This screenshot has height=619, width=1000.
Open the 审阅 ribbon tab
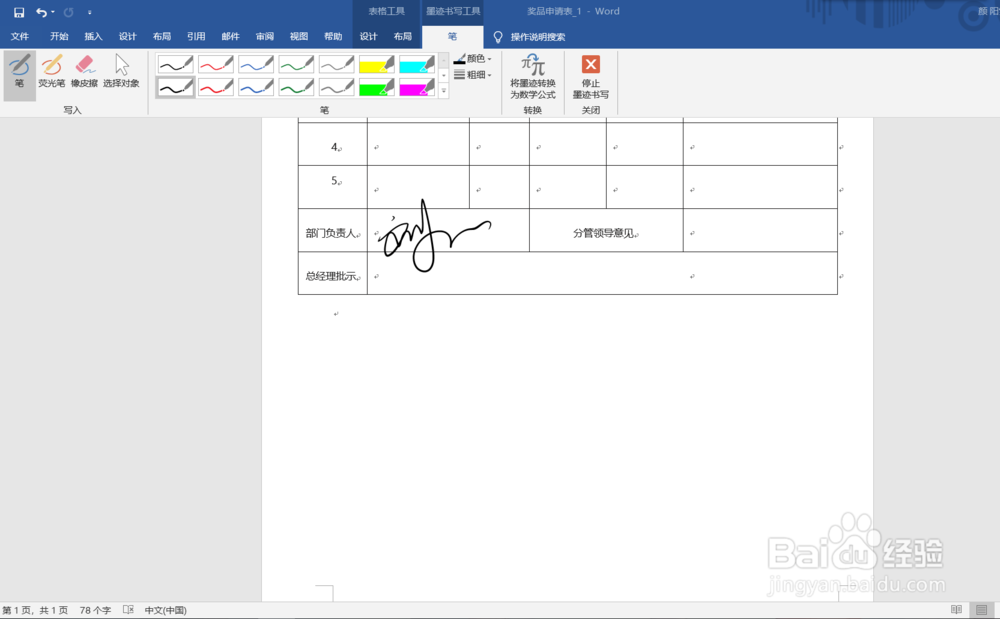[264, 36]
